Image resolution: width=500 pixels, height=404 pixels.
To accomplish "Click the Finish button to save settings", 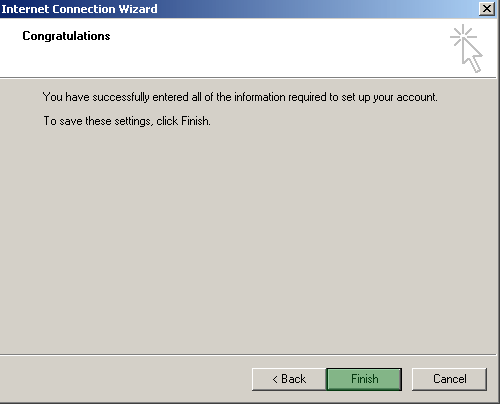I will tap(364, 379).
